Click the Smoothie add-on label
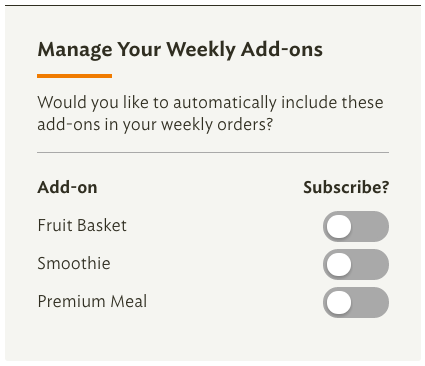This screenshot has width=425, height=366. point(74,263)
